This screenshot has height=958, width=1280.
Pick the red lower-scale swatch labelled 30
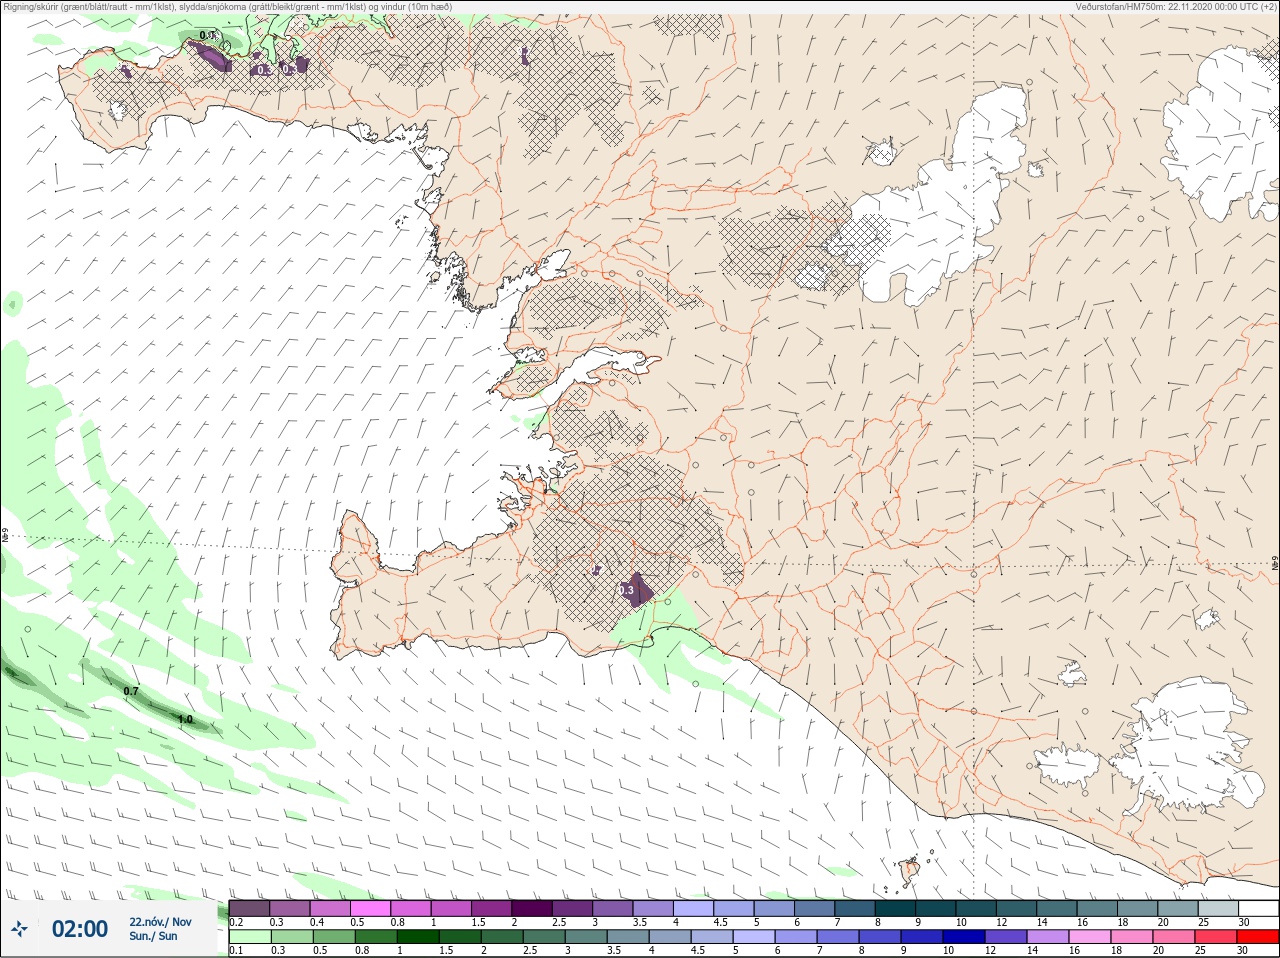(1258, 937)
